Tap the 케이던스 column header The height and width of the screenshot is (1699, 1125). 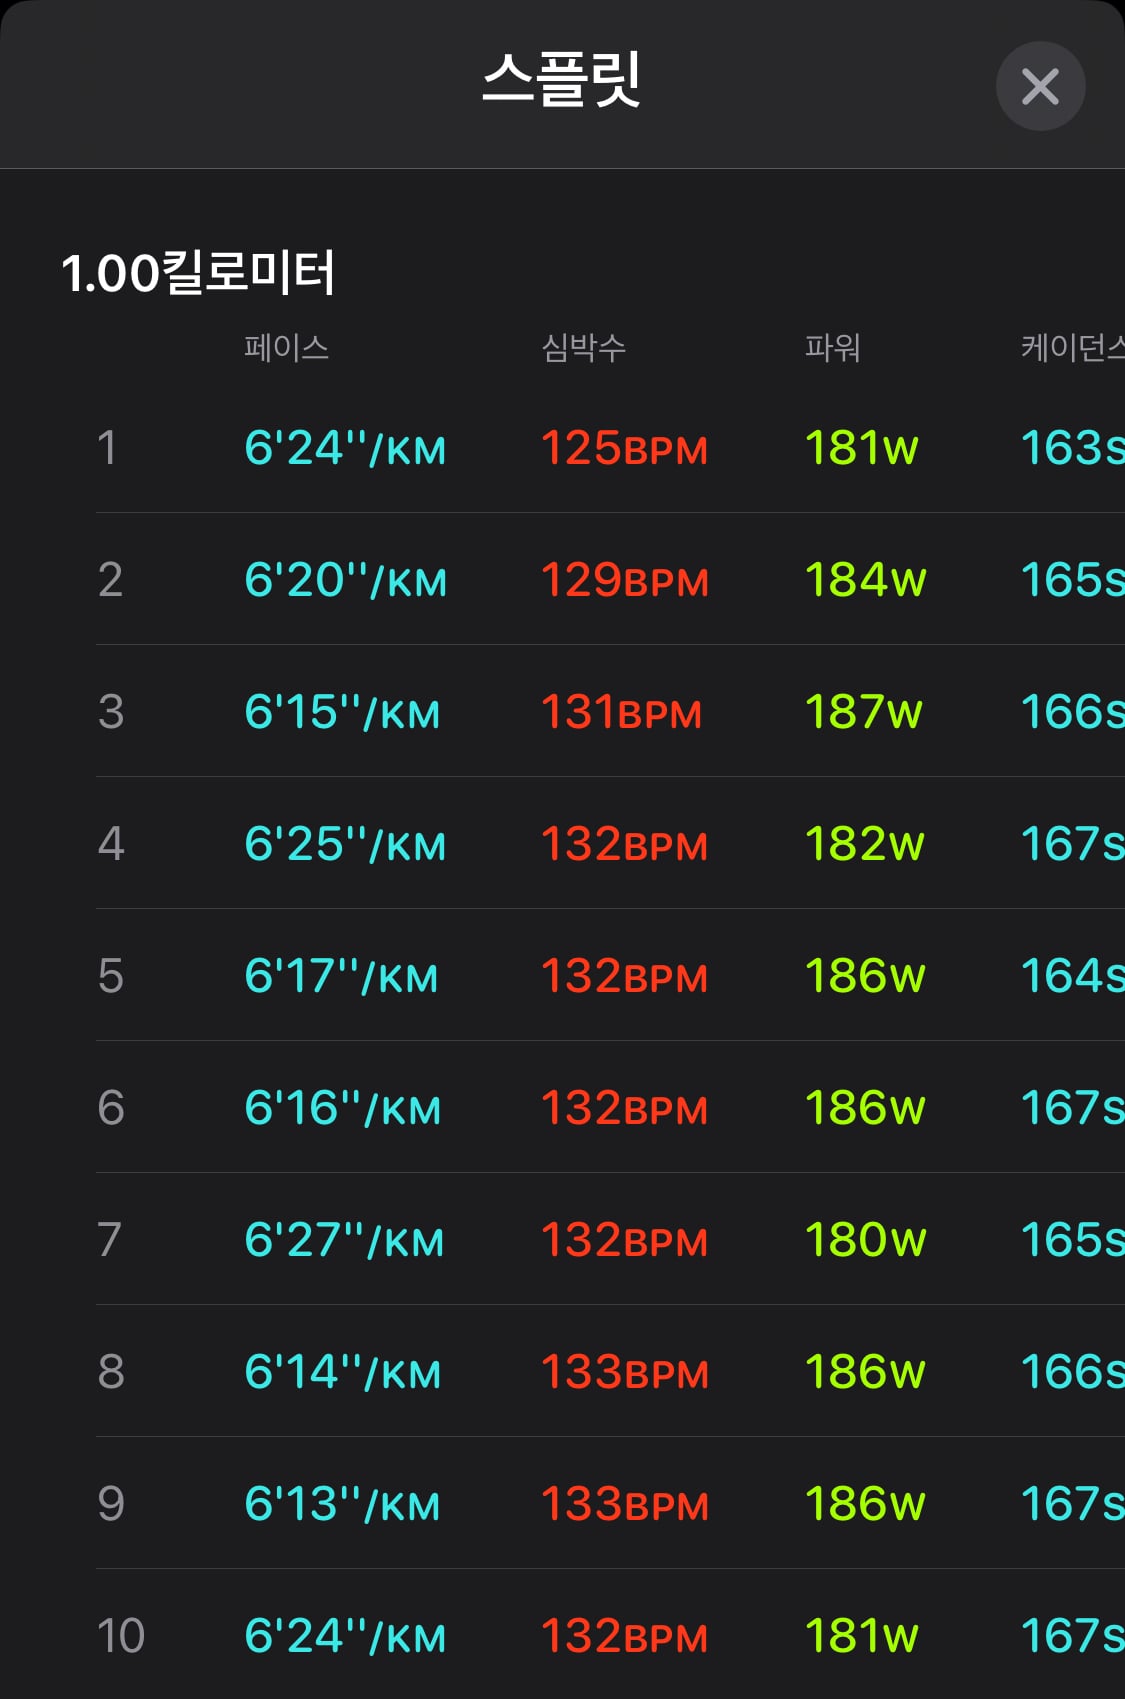click(1073, 347)
